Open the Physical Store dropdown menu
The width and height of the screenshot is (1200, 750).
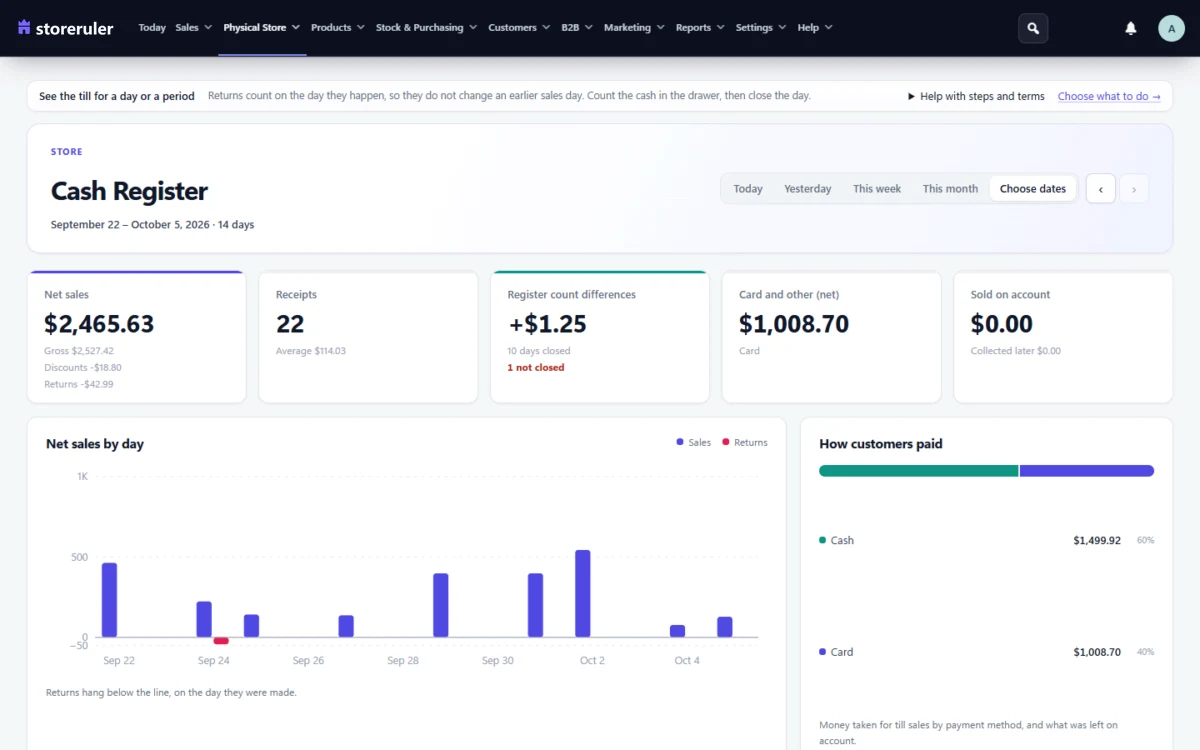tap(262, 28)
